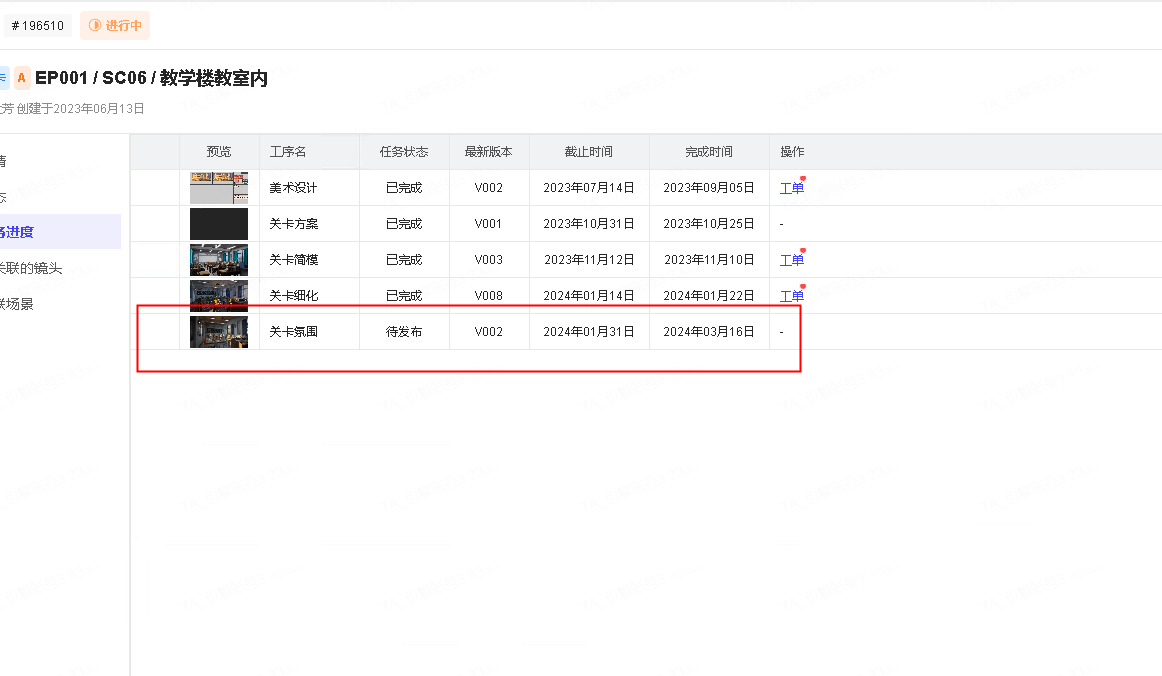Switch to the 关联的镜头 sidebar tab
This screenshot has height=676, width=1162.
click(32, 268)
